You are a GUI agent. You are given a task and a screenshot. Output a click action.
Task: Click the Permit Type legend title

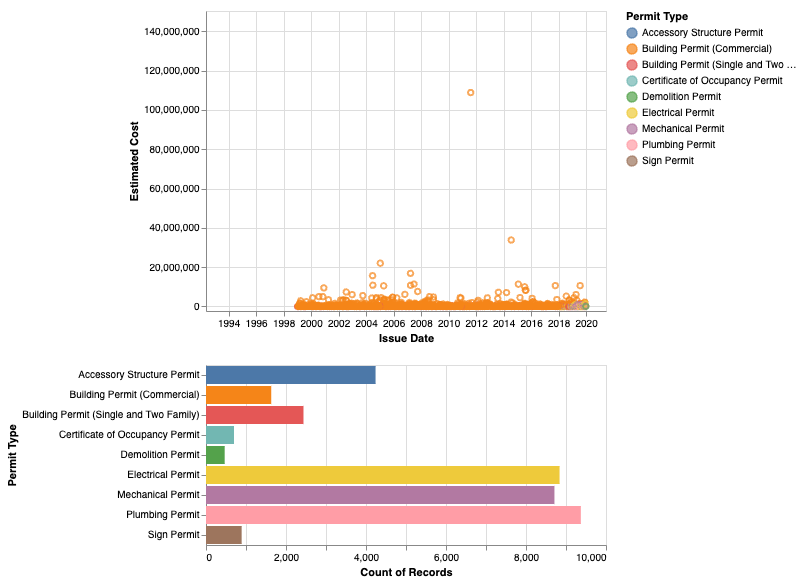[655, 16]
